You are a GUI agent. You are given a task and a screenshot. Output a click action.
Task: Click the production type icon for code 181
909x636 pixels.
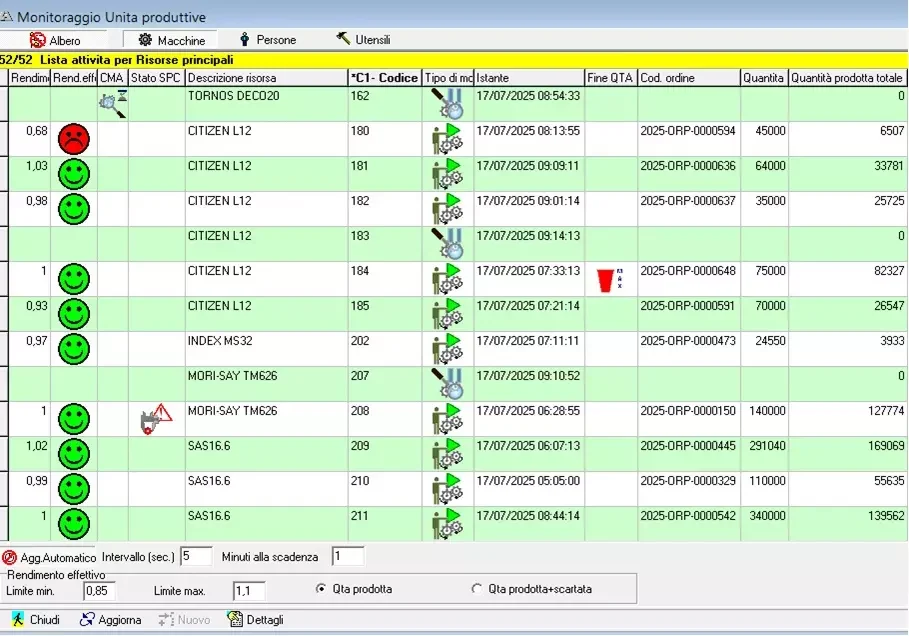448,174
